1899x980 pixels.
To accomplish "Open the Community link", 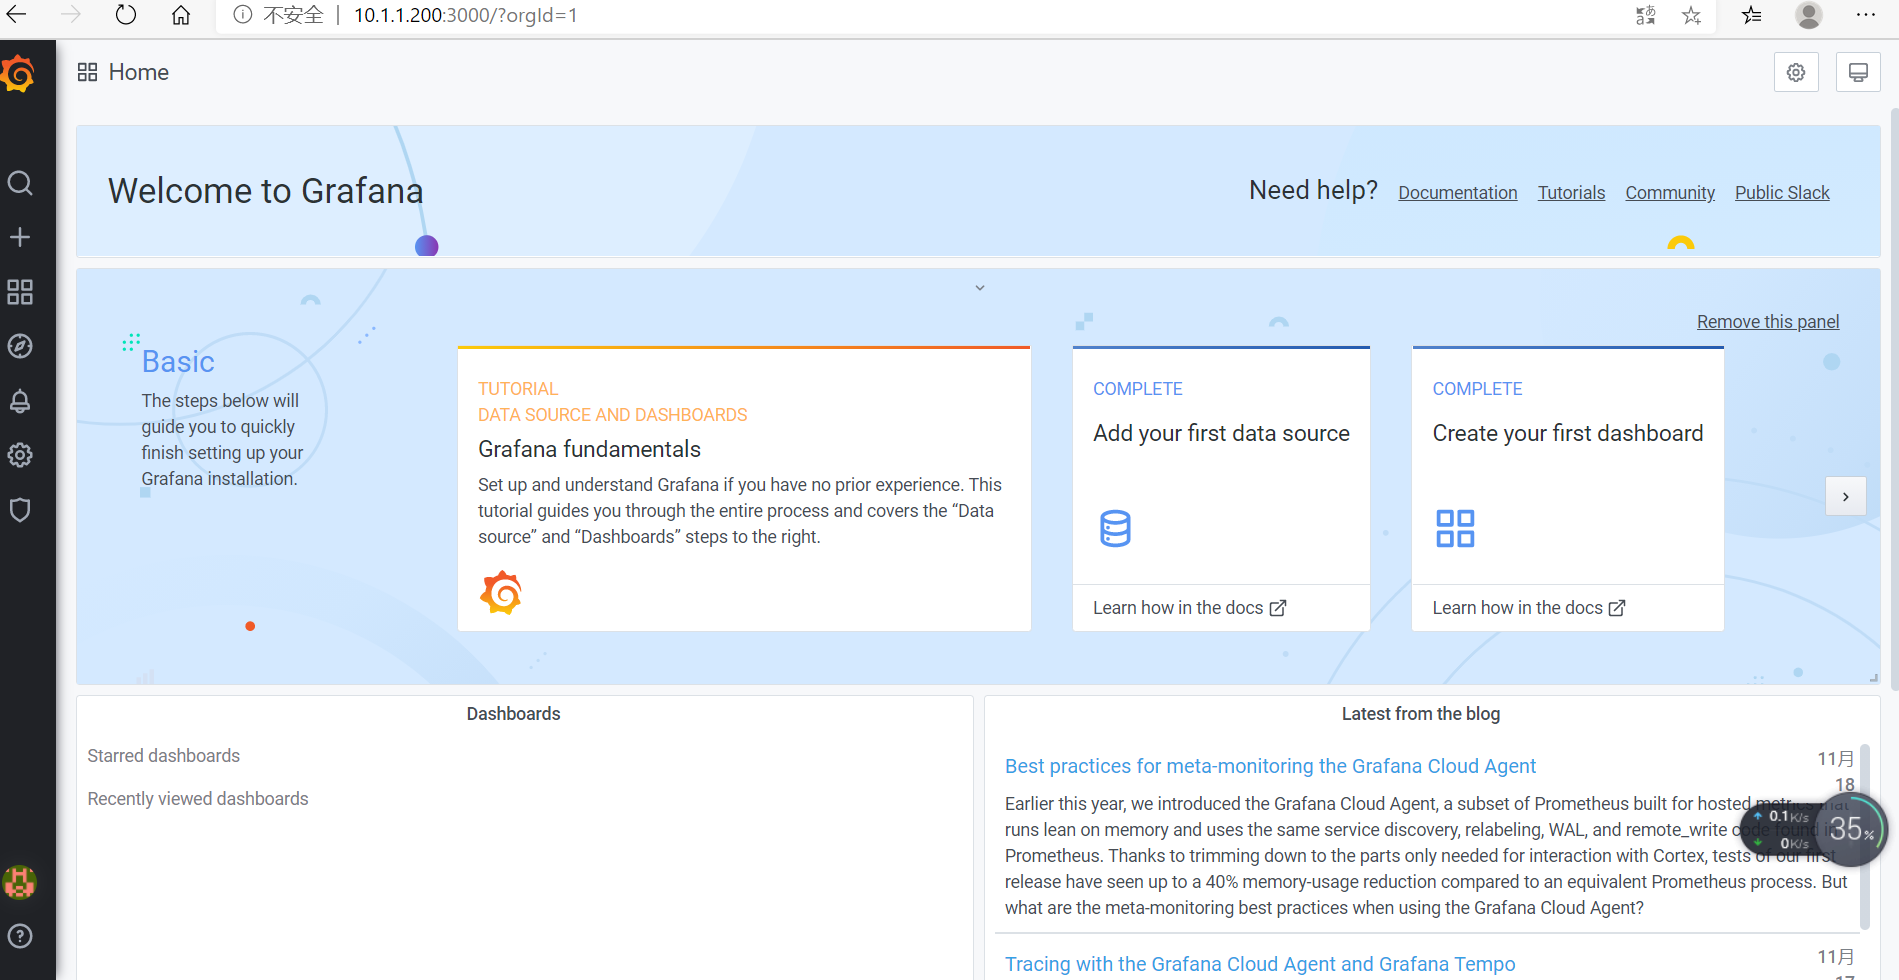I will click(1670, 192).
